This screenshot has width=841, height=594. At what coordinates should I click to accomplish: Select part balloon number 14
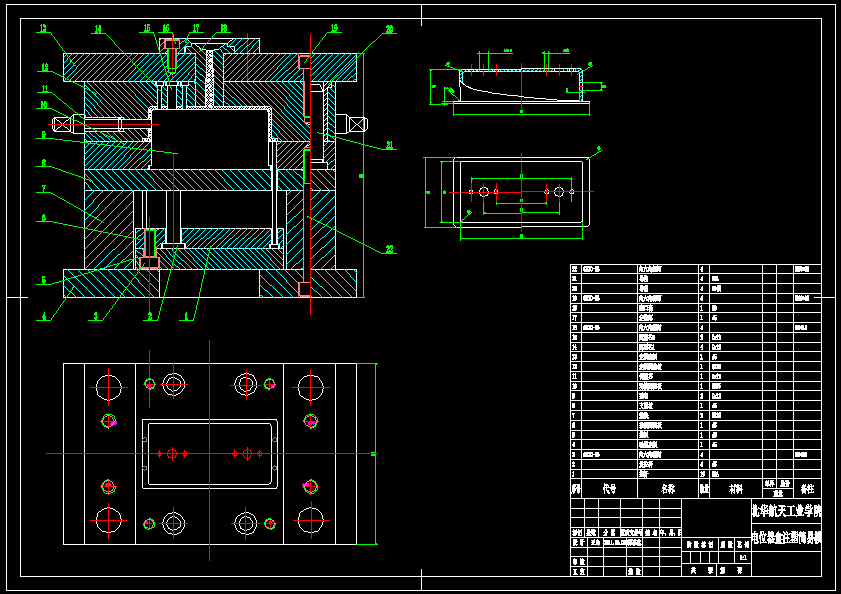pyautogui.click(x=98, y=30)
